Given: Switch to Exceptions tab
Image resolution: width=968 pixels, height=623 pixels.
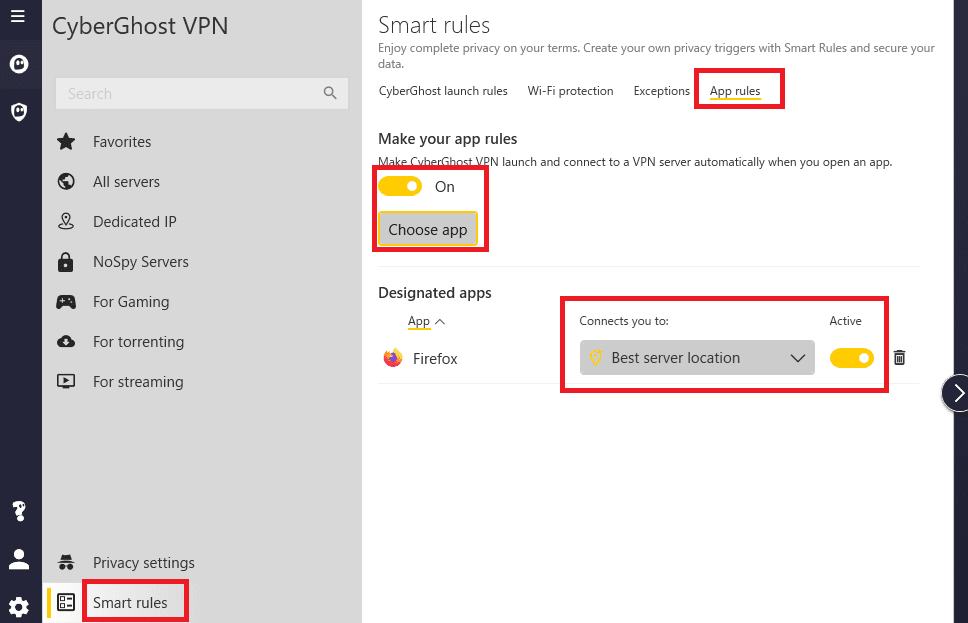Looking at the screenshot, I should [x=661, y=91].
